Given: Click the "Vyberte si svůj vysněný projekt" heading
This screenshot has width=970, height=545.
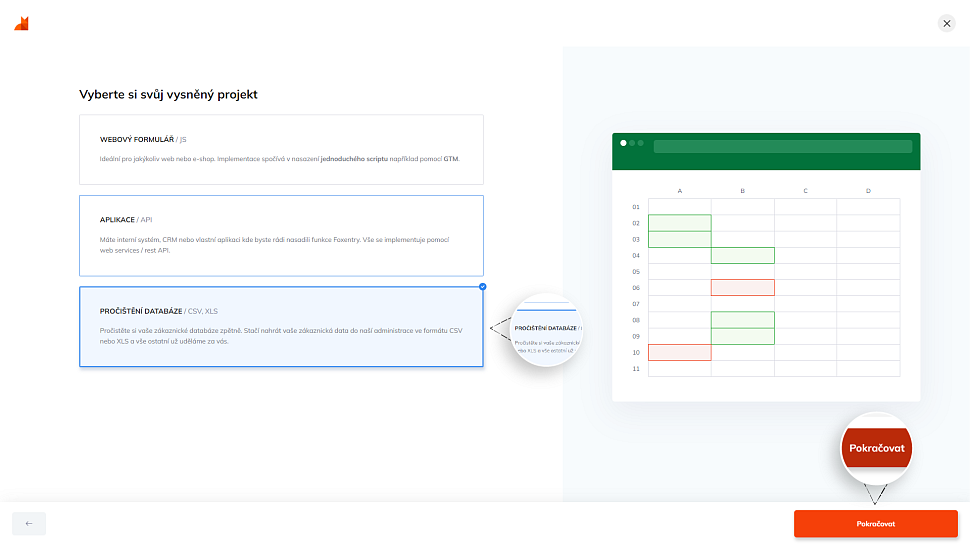Looking at the screenshot, I should coord(168,95).
